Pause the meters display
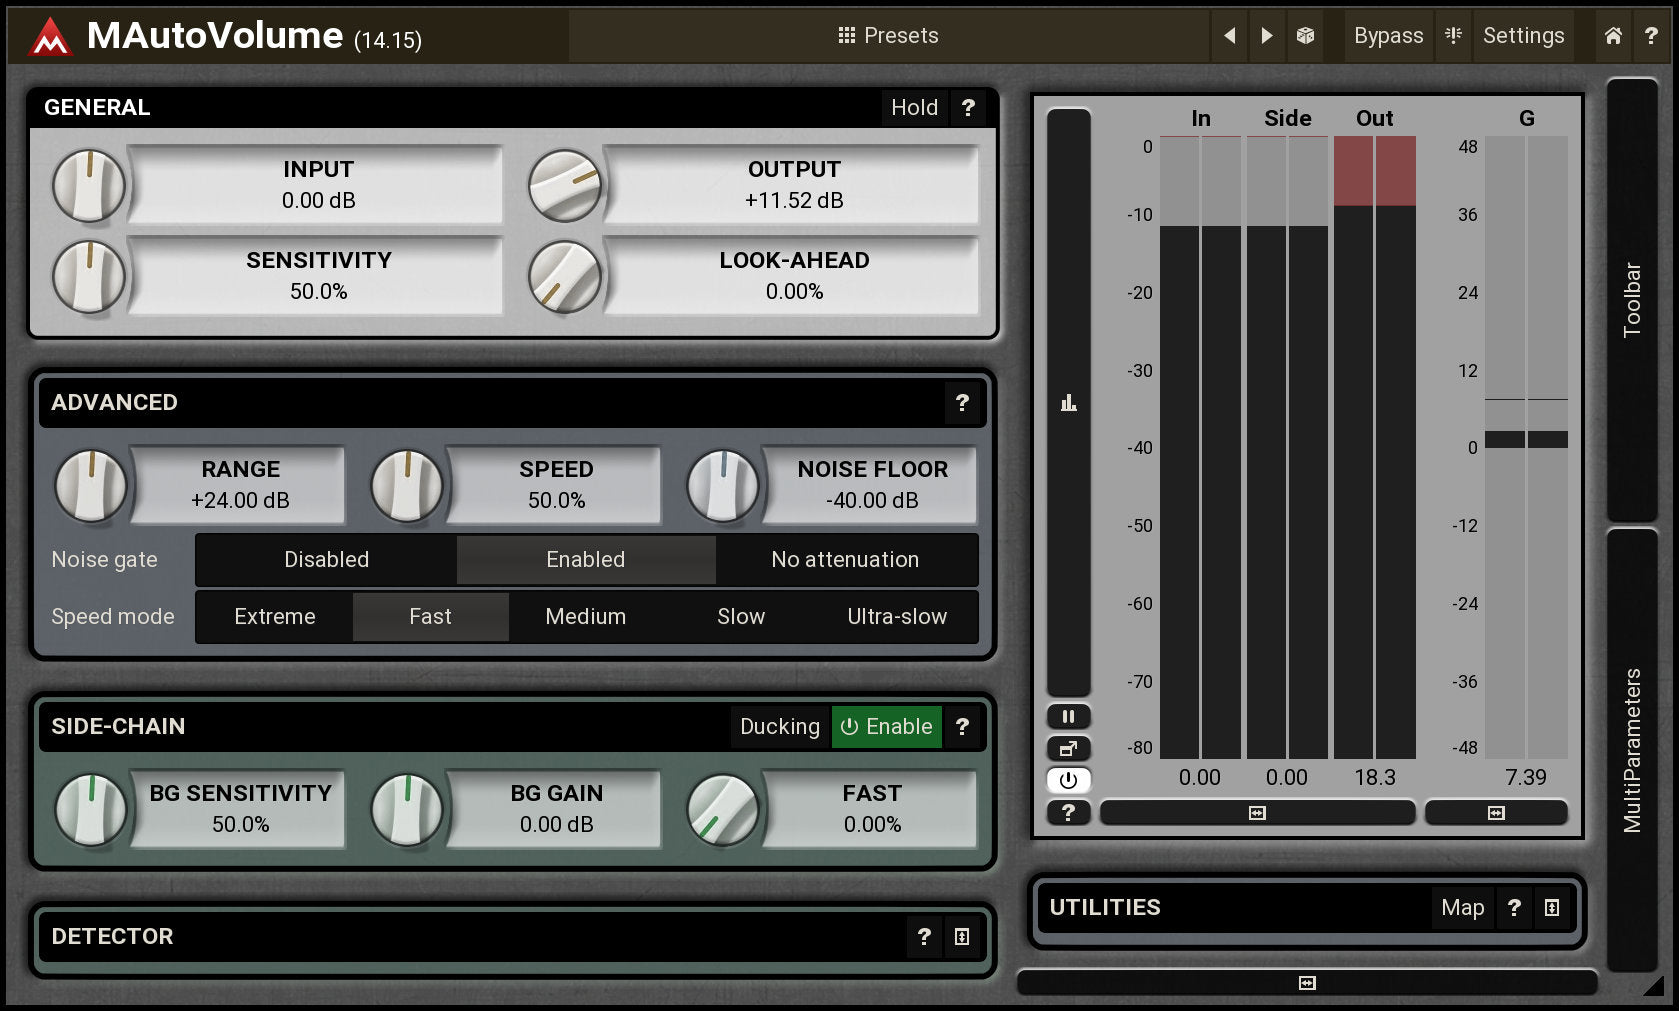This screenshot has width=1679, height=1011. pos(1068,716)
